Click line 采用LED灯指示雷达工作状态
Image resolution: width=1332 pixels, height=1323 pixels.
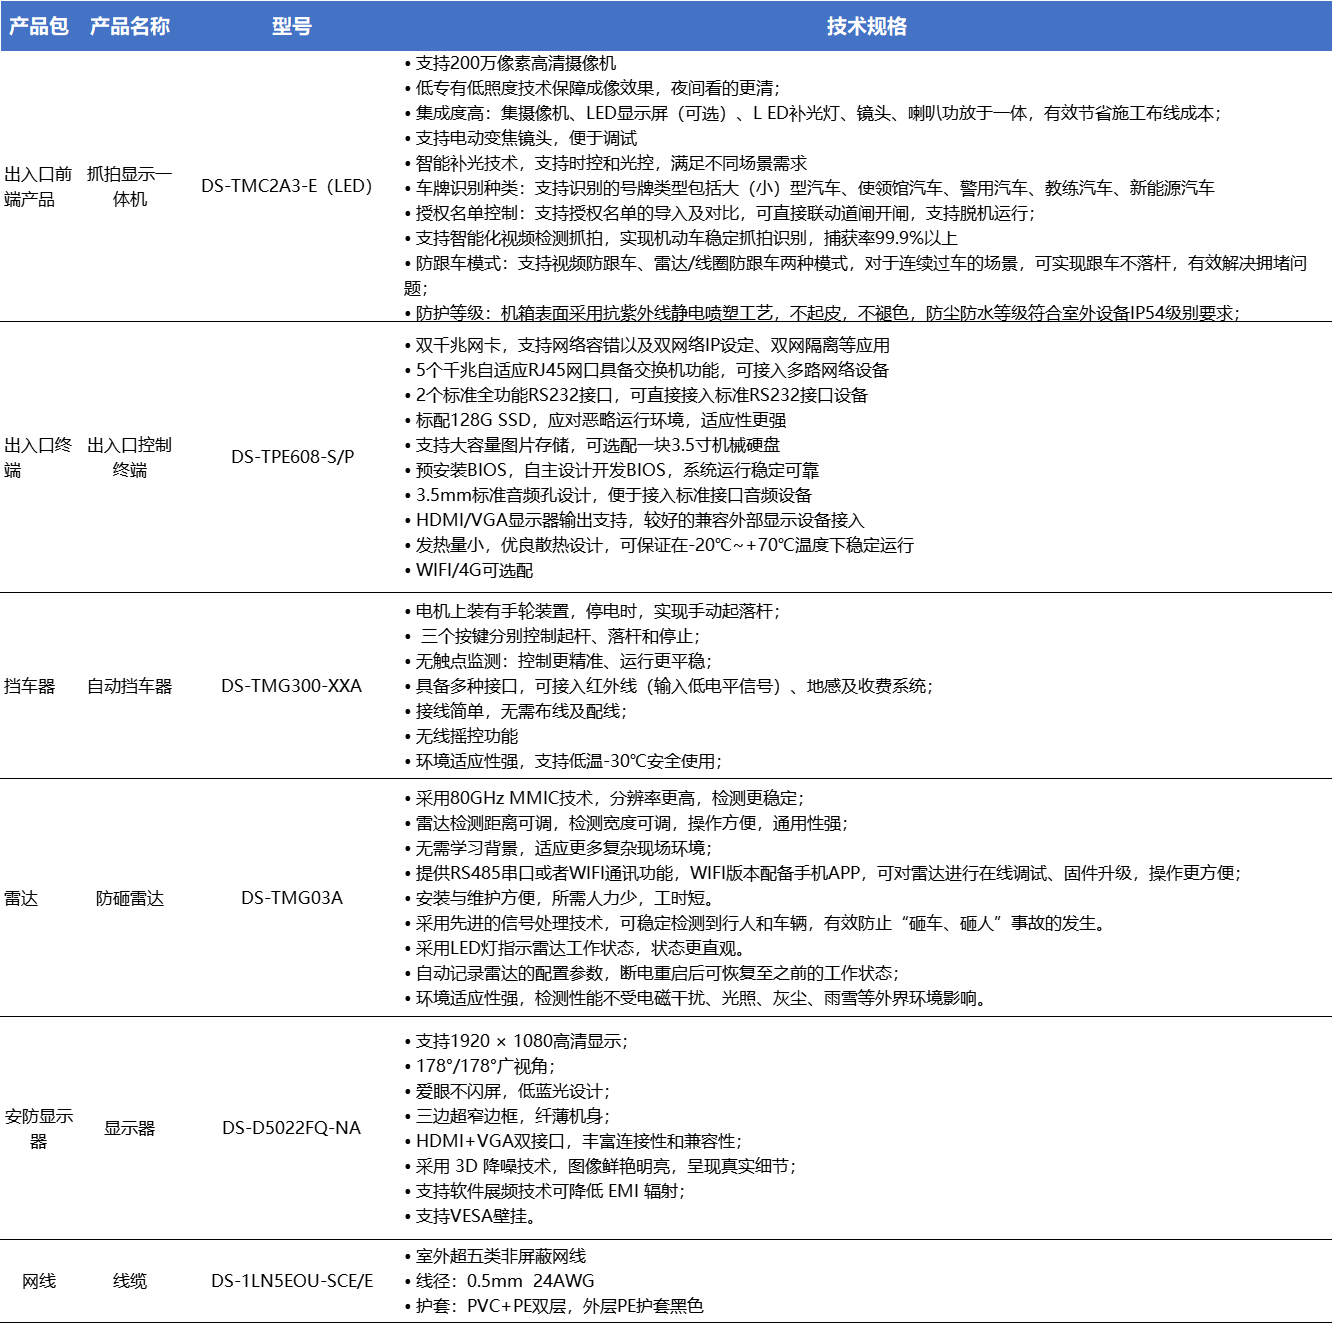tap(574, 948)
